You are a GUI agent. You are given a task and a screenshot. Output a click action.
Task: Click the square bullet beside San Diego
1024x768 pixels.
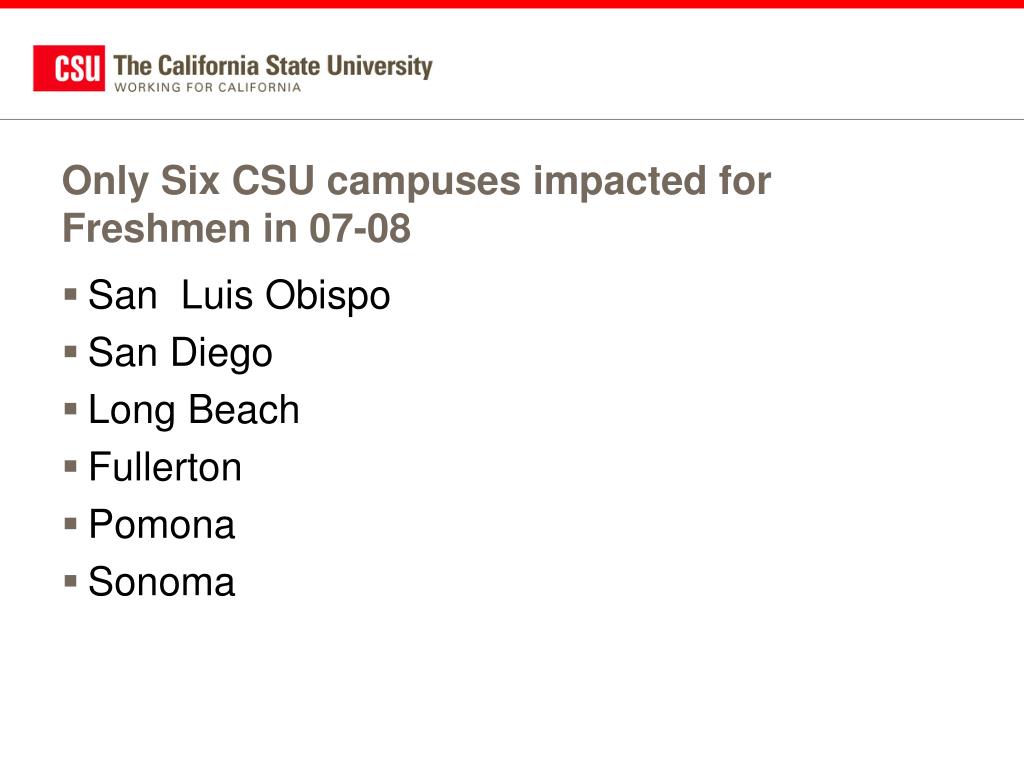71,351
